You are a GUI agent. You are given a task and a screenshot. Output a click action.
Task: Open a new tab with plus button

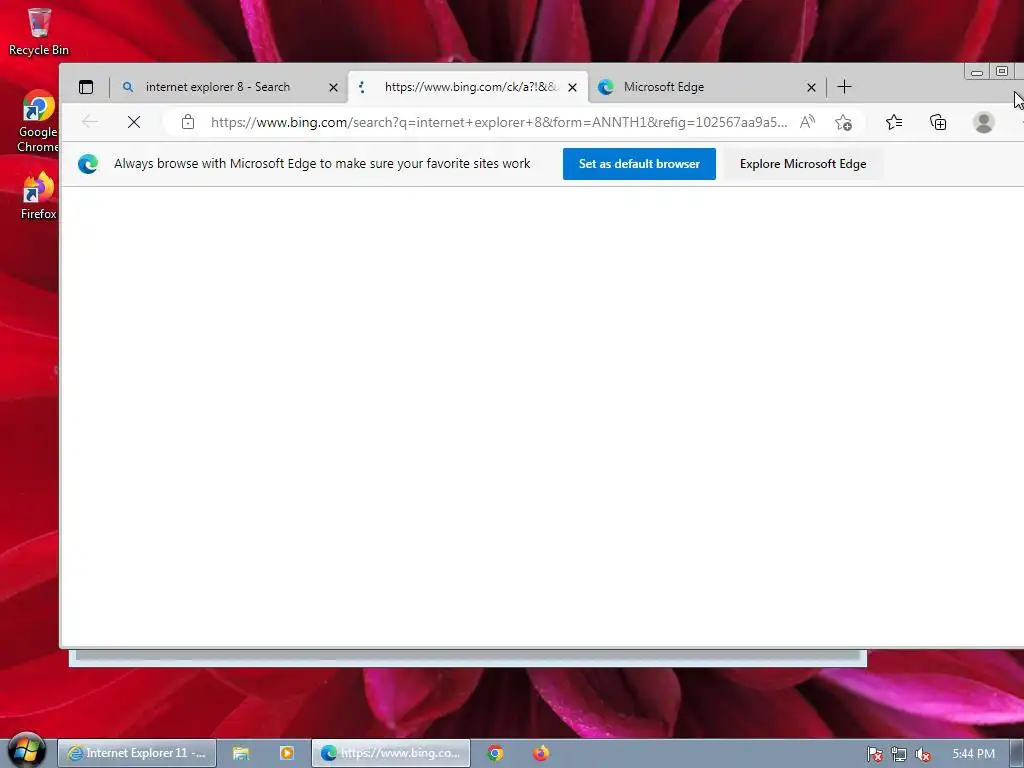844,87
